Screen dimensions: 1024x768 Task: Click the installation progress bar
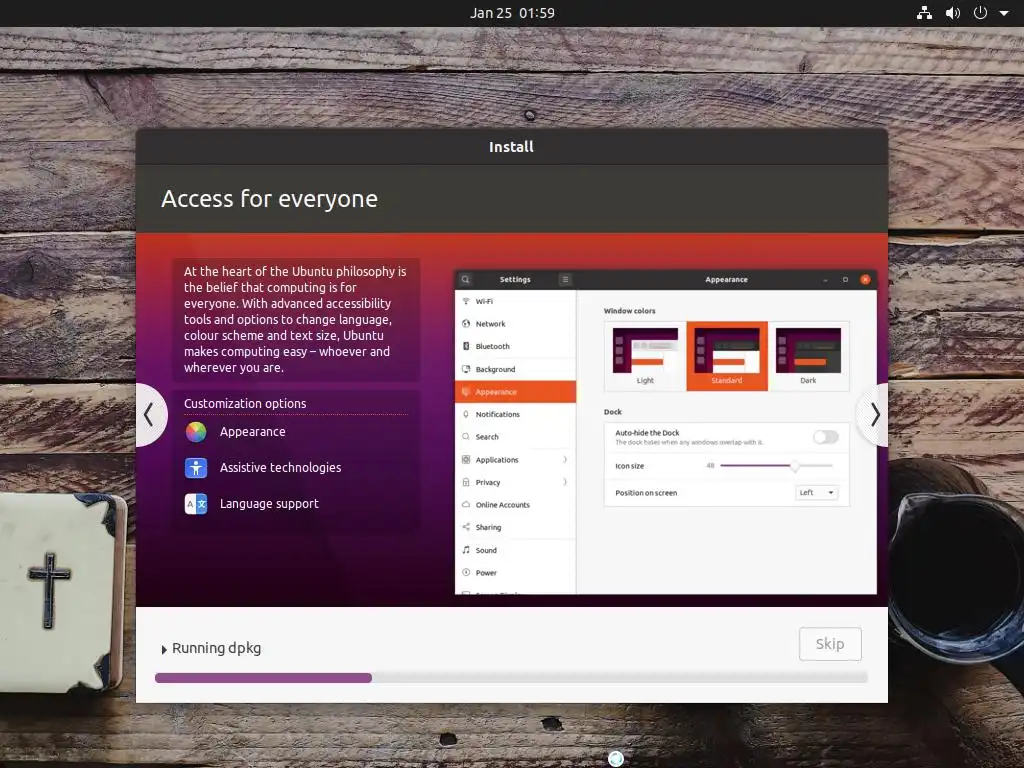coord(511,678)
